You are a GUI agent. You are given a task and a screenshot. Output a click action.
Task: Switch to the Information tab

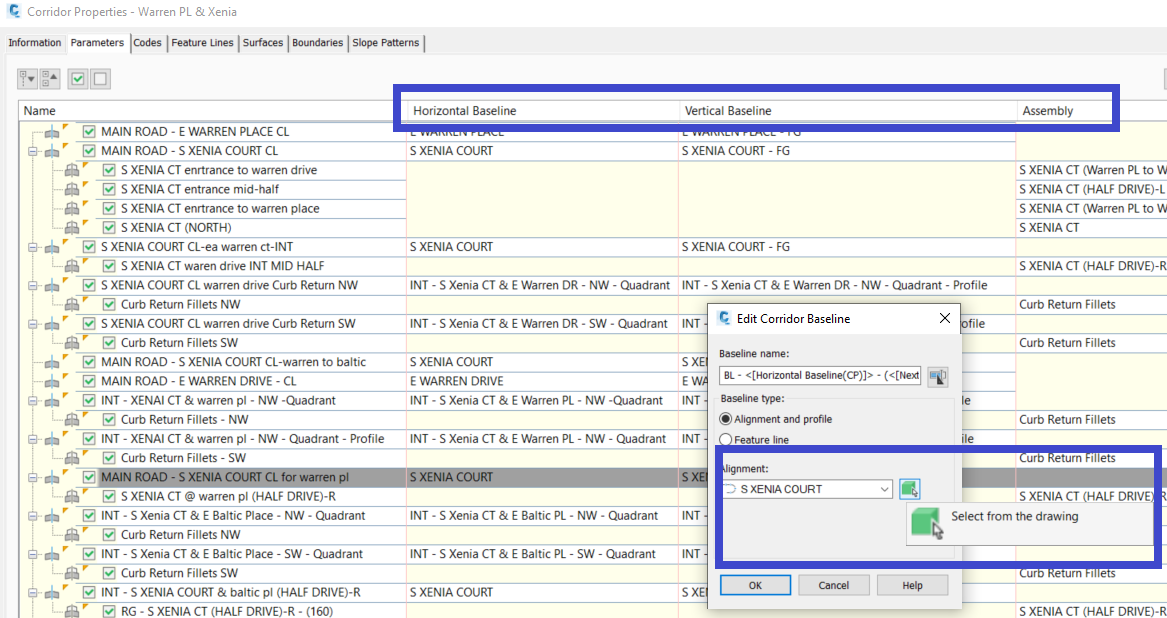tap(34, 43)
